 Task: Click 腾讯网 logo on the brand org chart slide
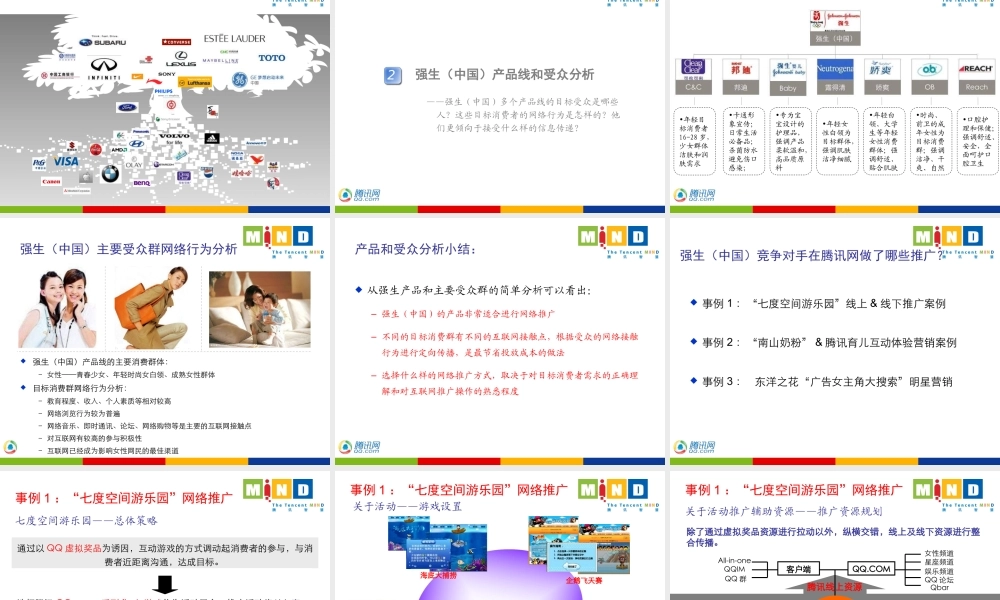click(695, 194)
